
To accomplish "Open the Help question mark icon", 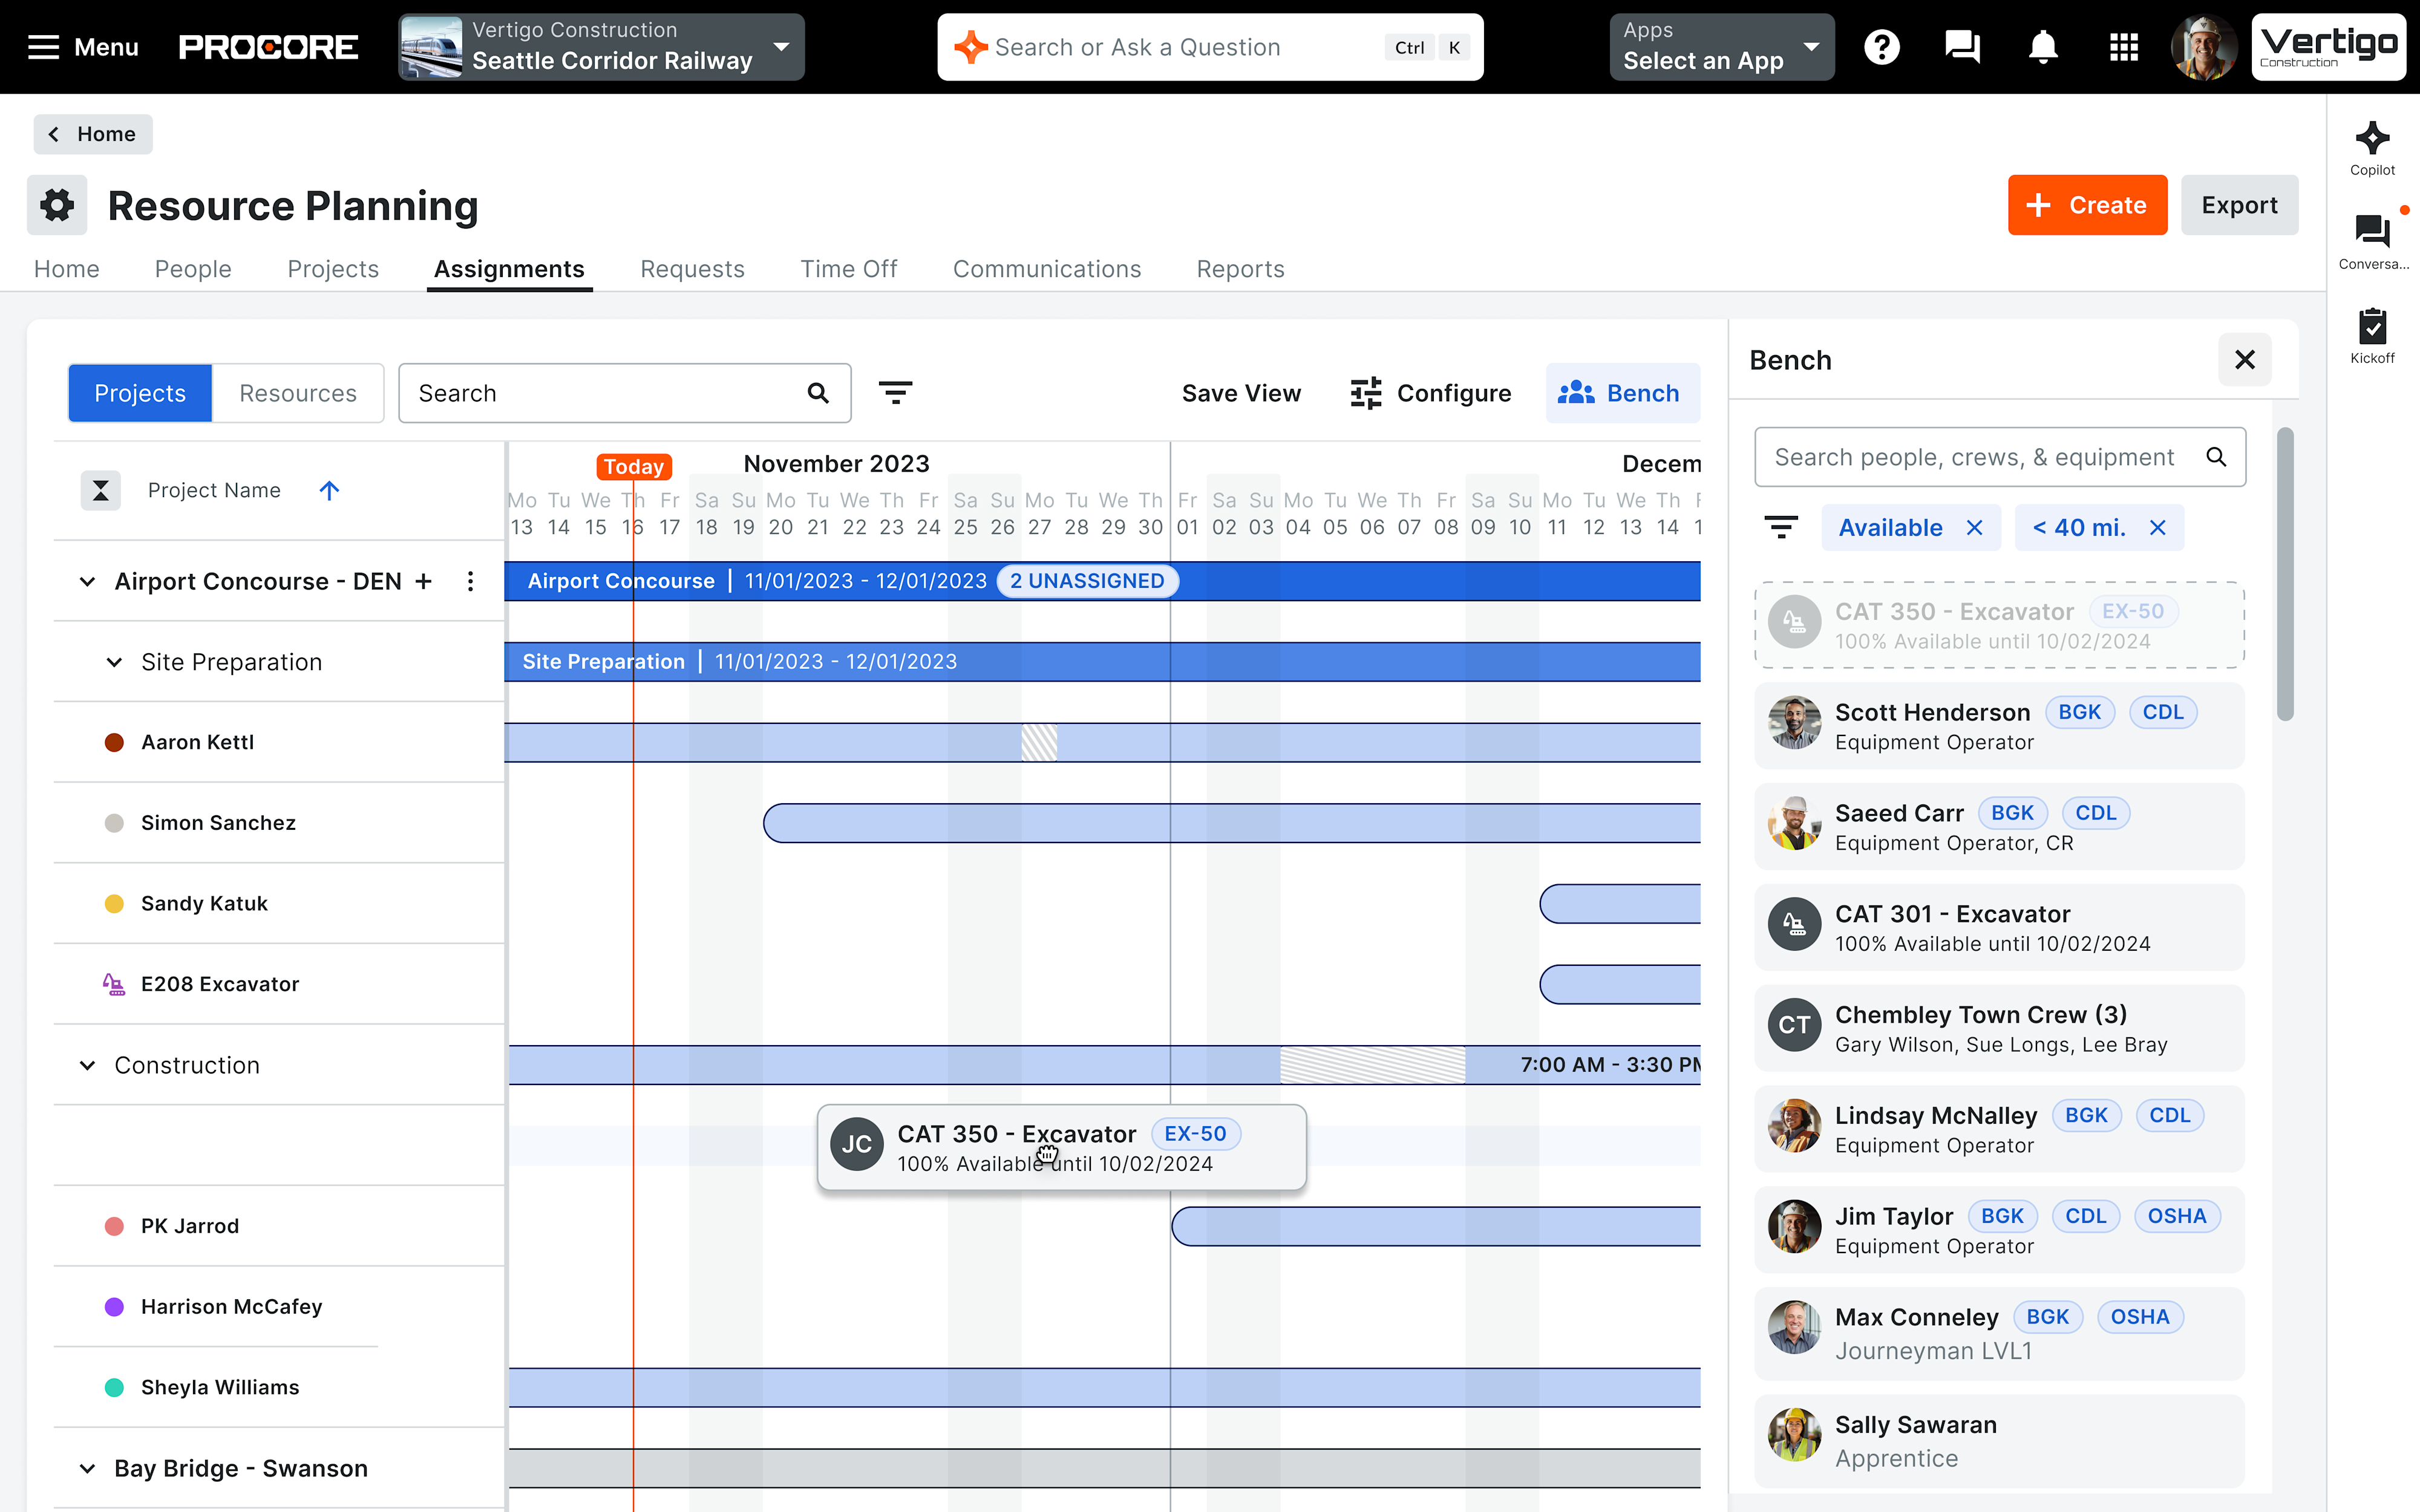I will coord(1883,46).
